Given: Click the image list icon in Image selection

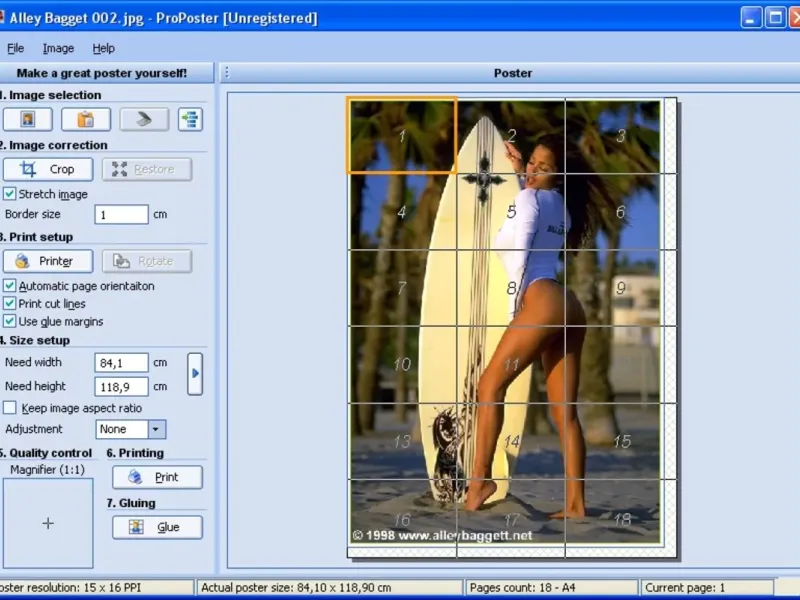Looking at the screenshot, I should coord(190,120).
